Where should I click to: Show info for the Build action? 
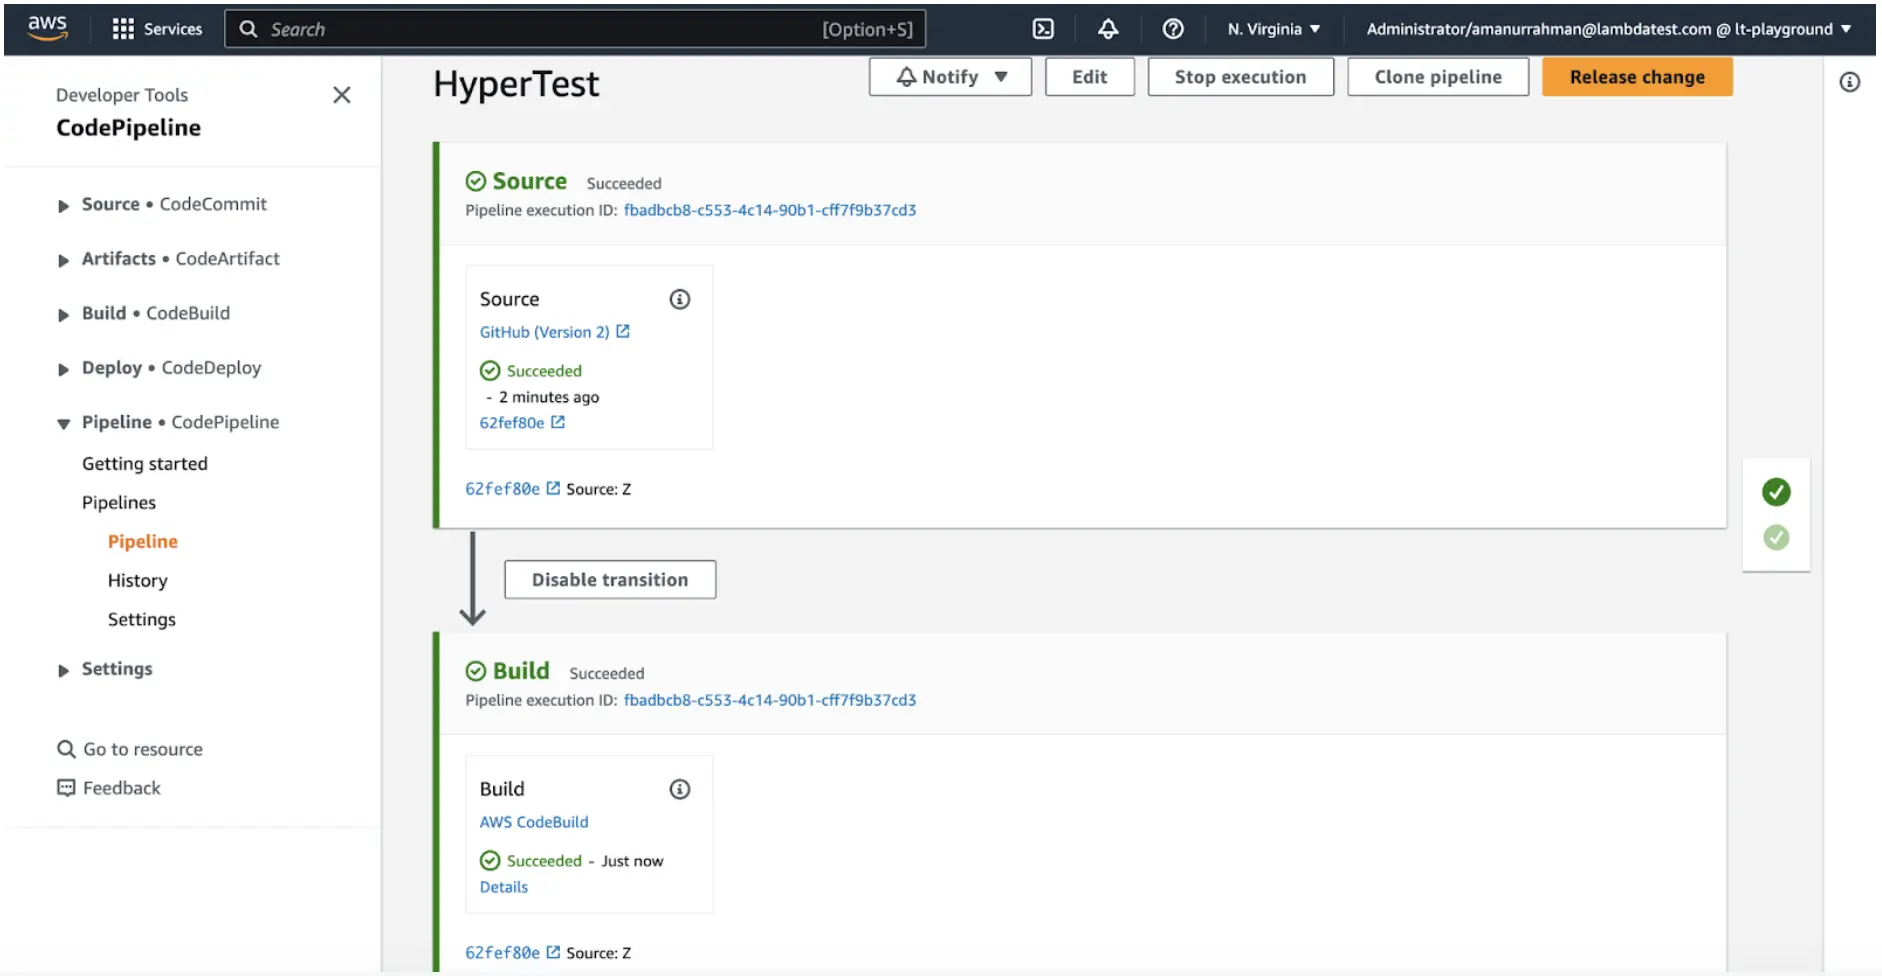[680, 789]
